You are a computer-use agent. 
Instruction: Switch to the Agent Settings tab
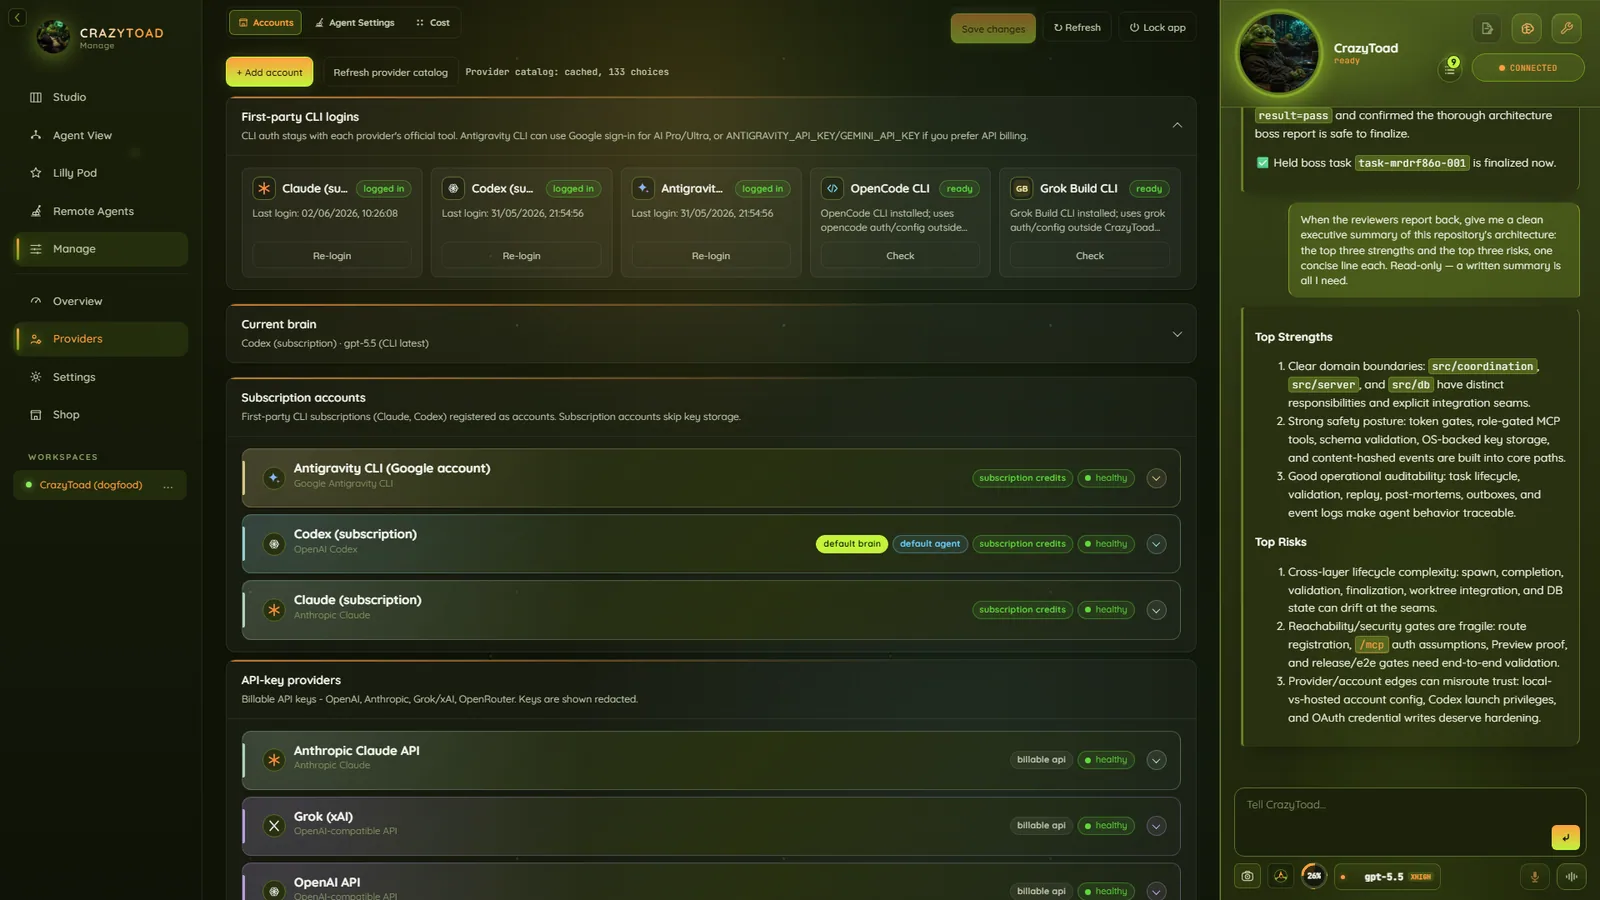click(x=354, y=22)
